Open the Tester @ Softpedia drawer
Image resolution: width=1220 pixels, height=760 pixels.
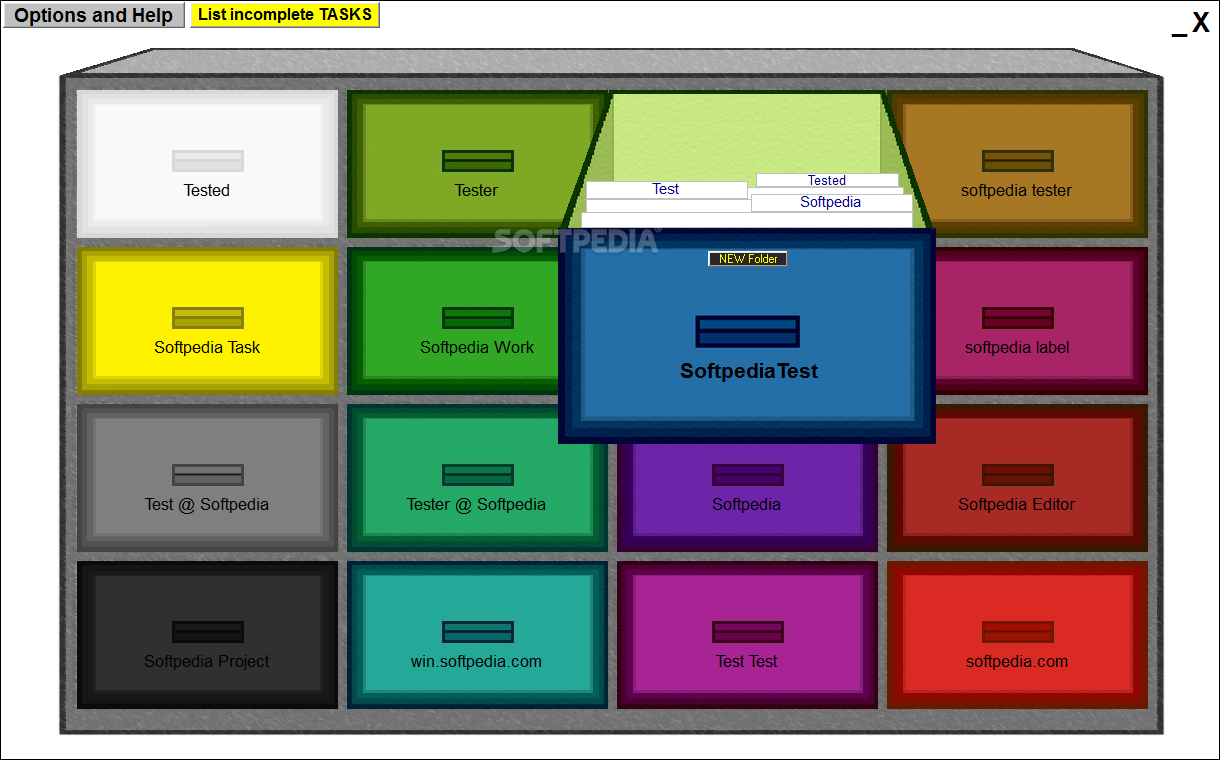click(x=477, y=478)
